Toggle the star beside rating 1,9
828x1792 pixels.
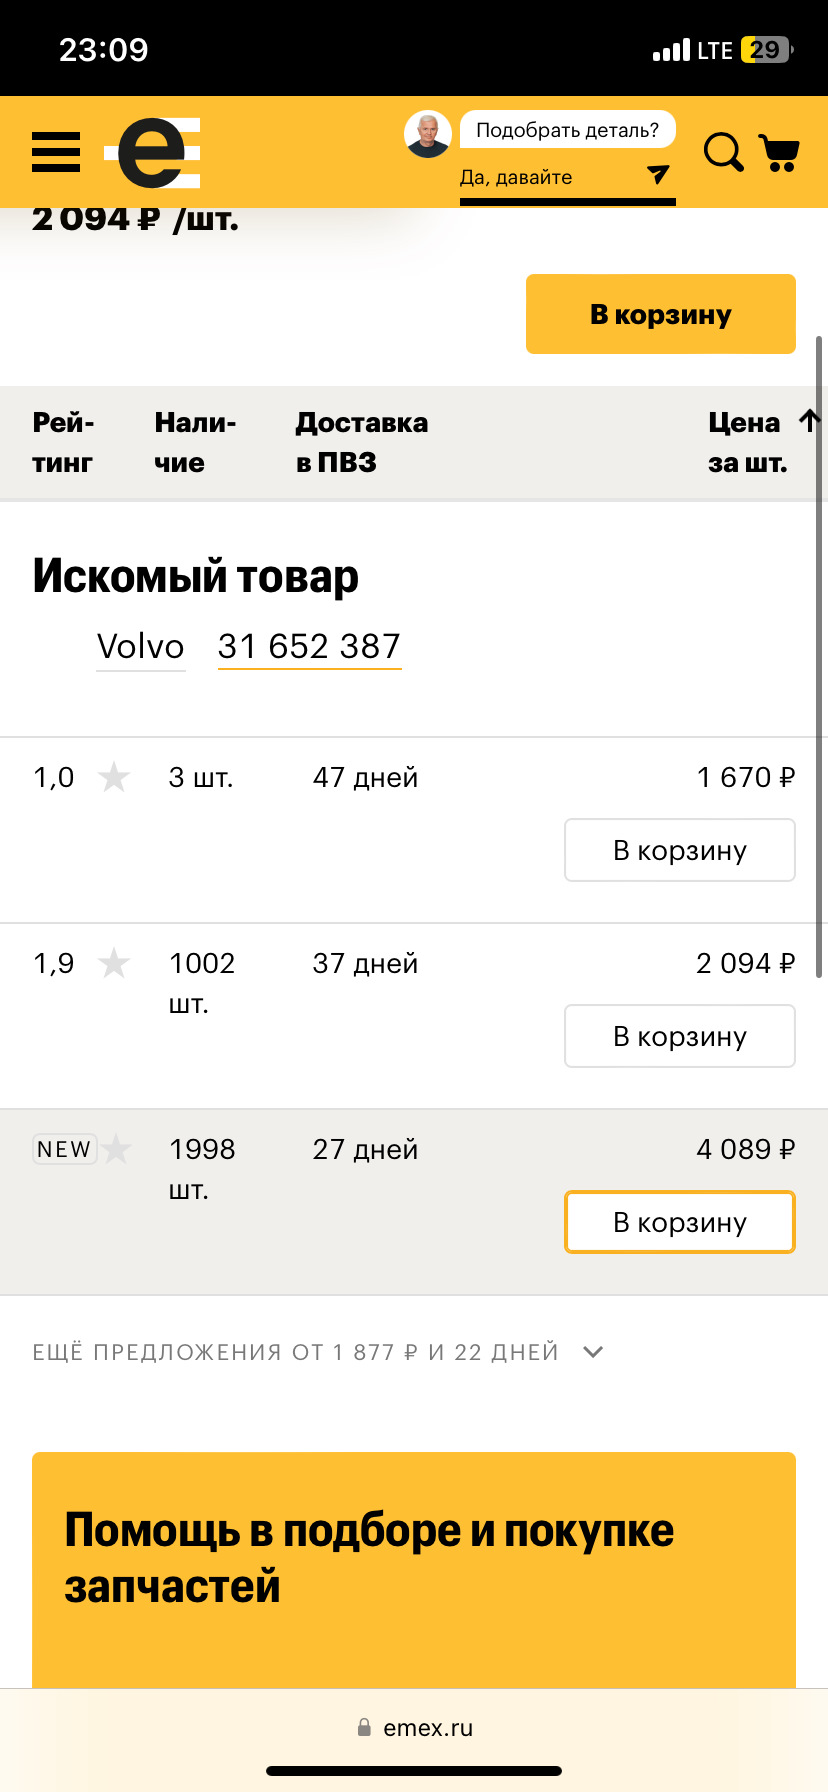coord(113,963)
